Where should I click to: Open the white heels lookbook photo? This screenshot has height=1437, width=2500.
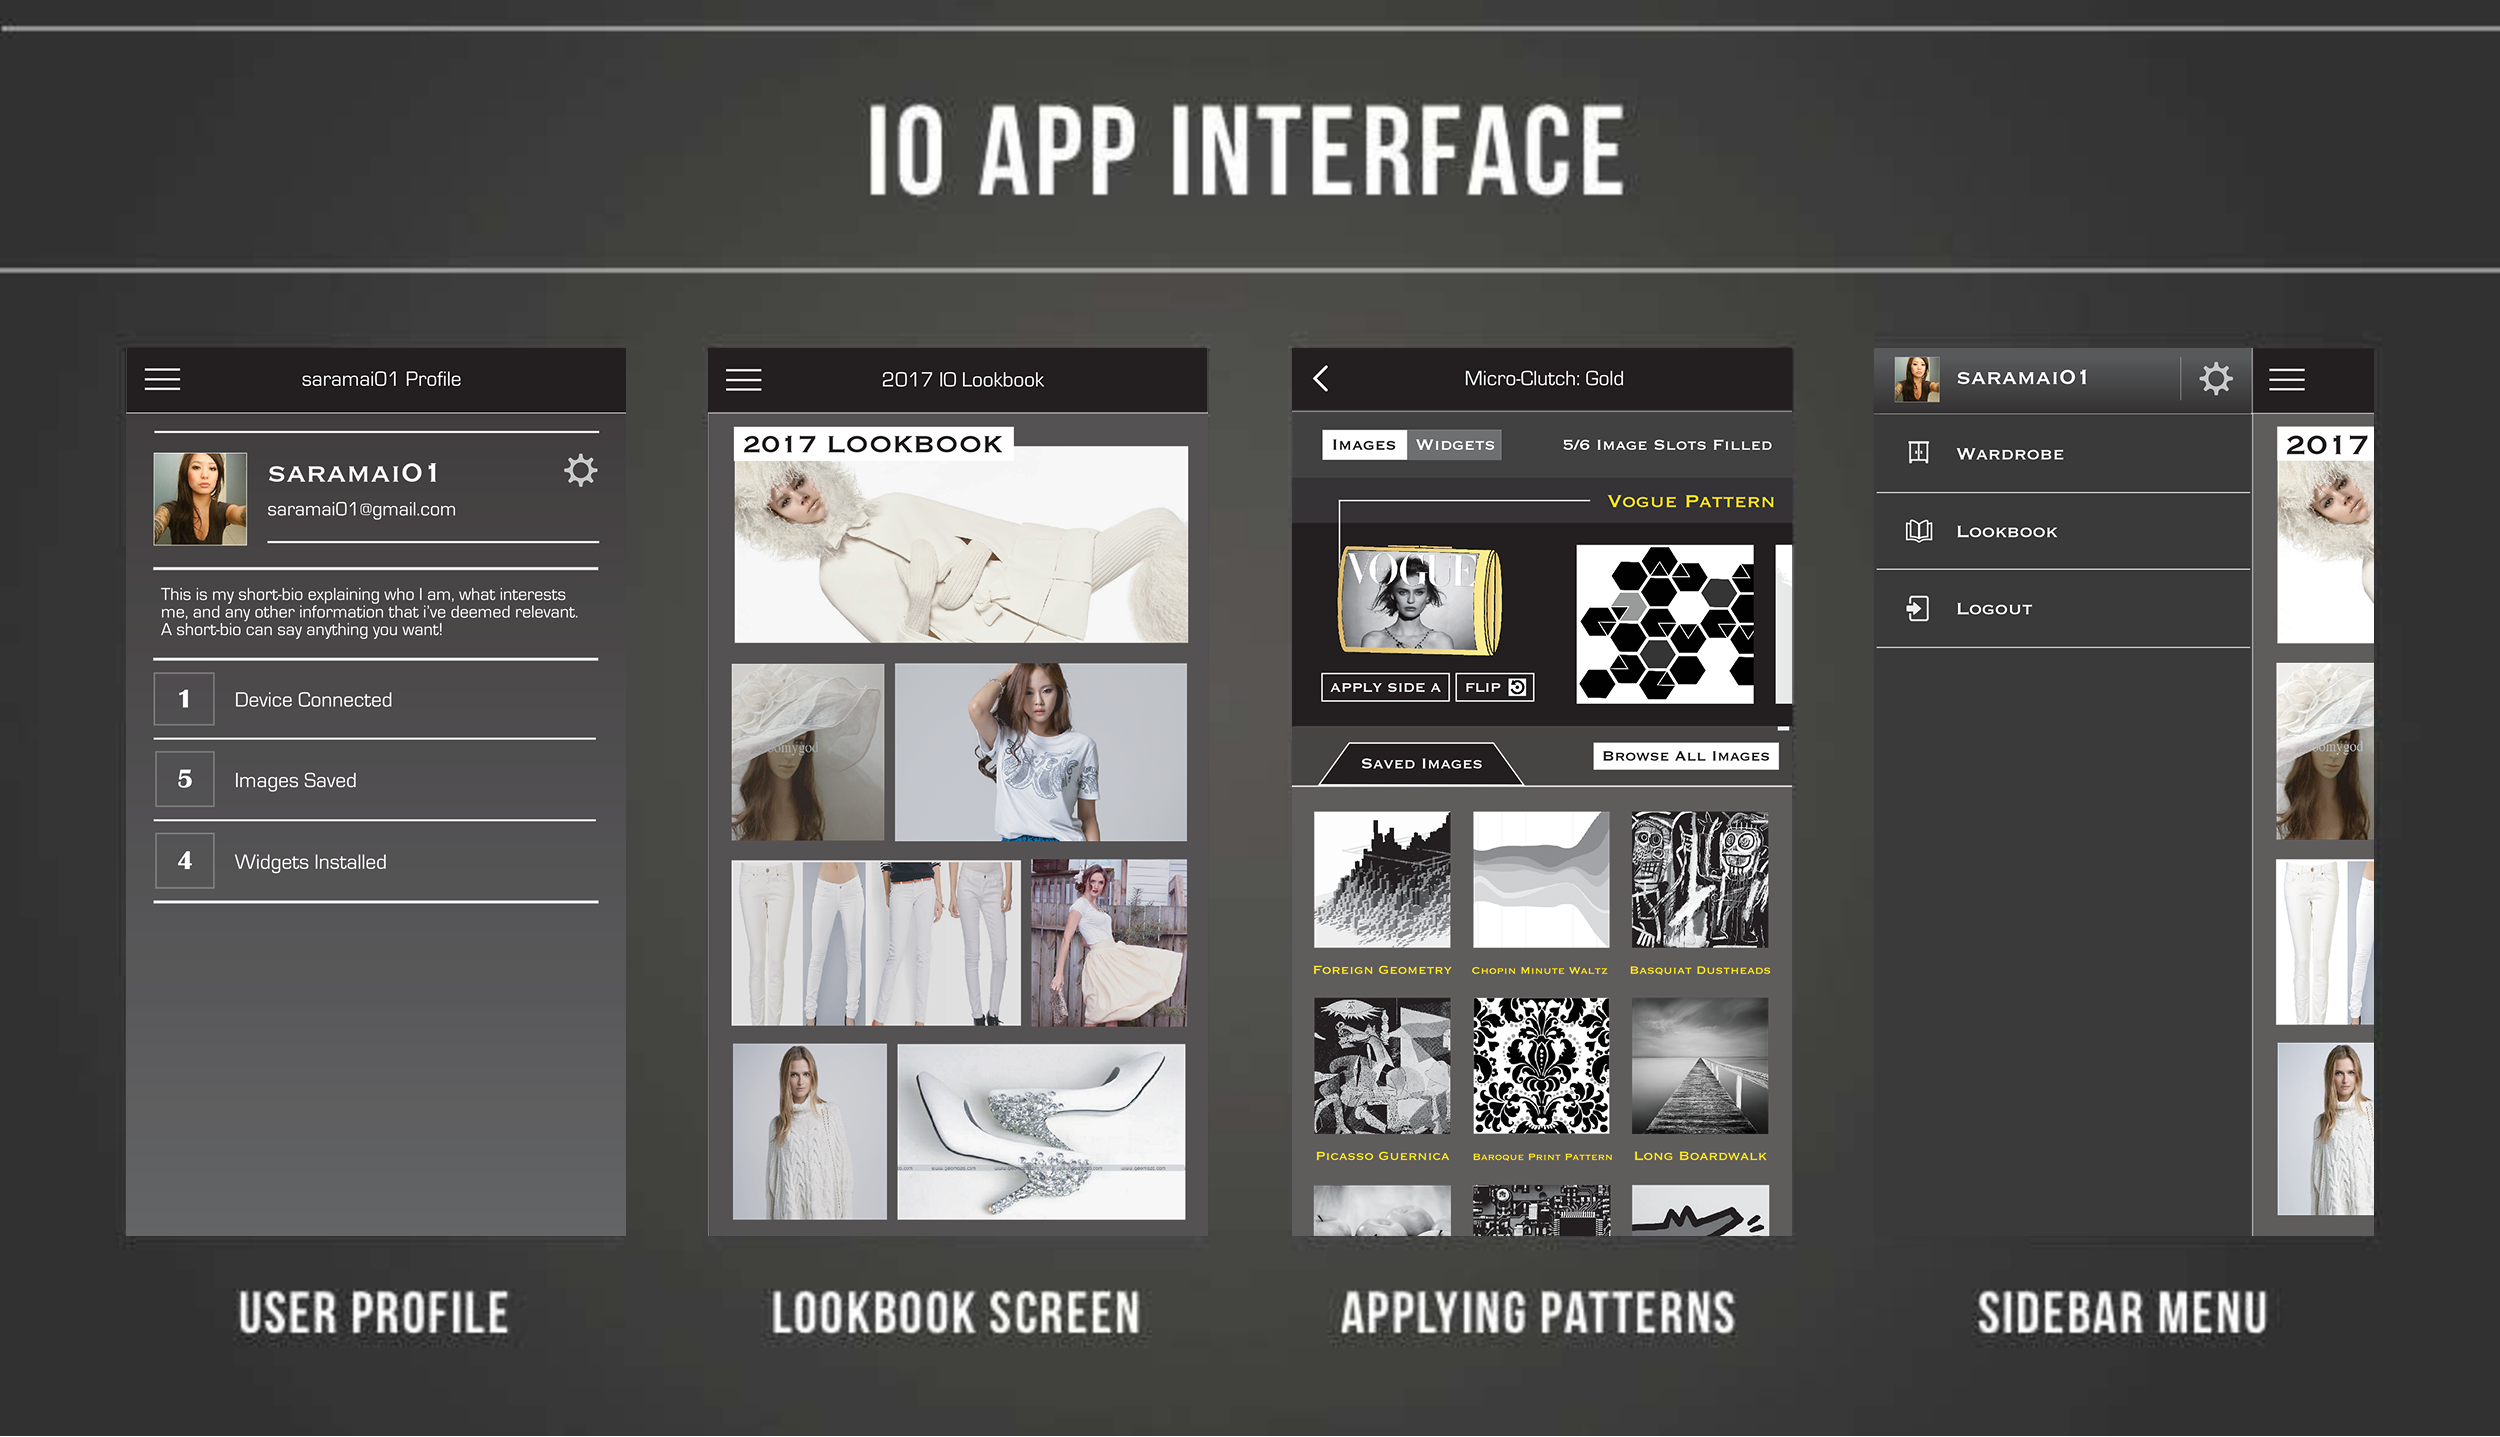[1040, 1131]
